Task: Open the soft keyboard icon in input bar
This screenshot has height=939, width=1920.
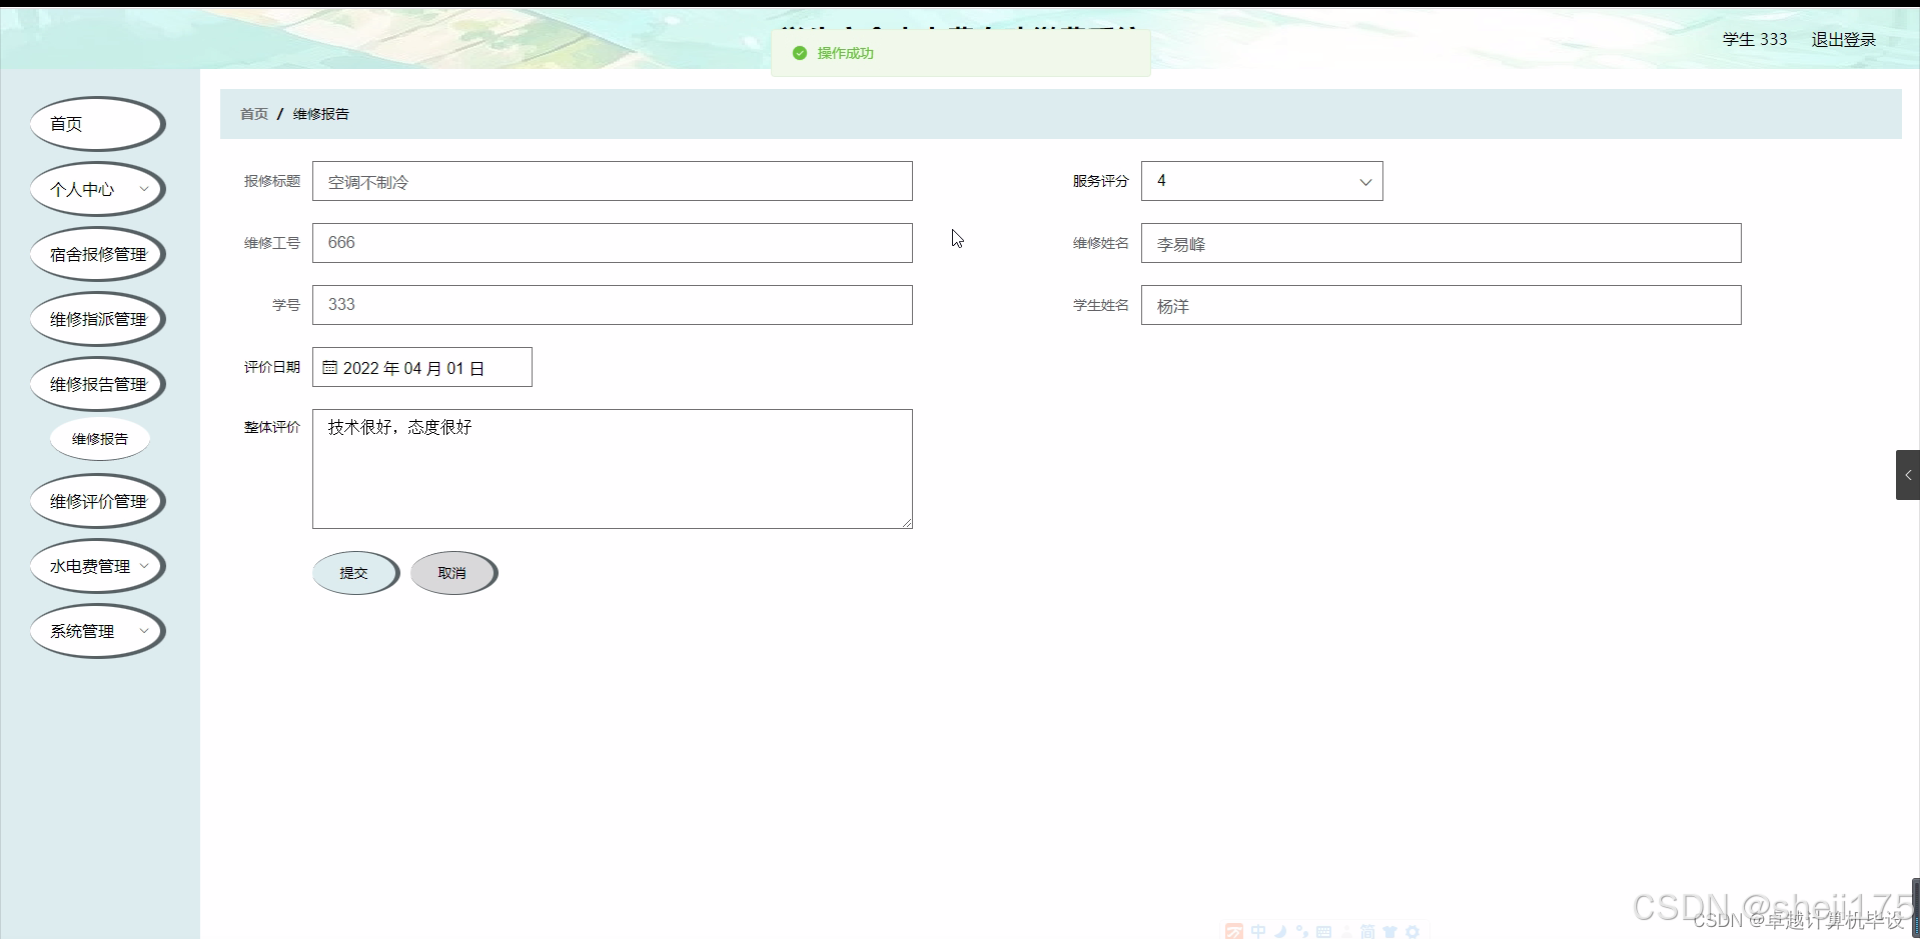Action: pos(1324,931)
